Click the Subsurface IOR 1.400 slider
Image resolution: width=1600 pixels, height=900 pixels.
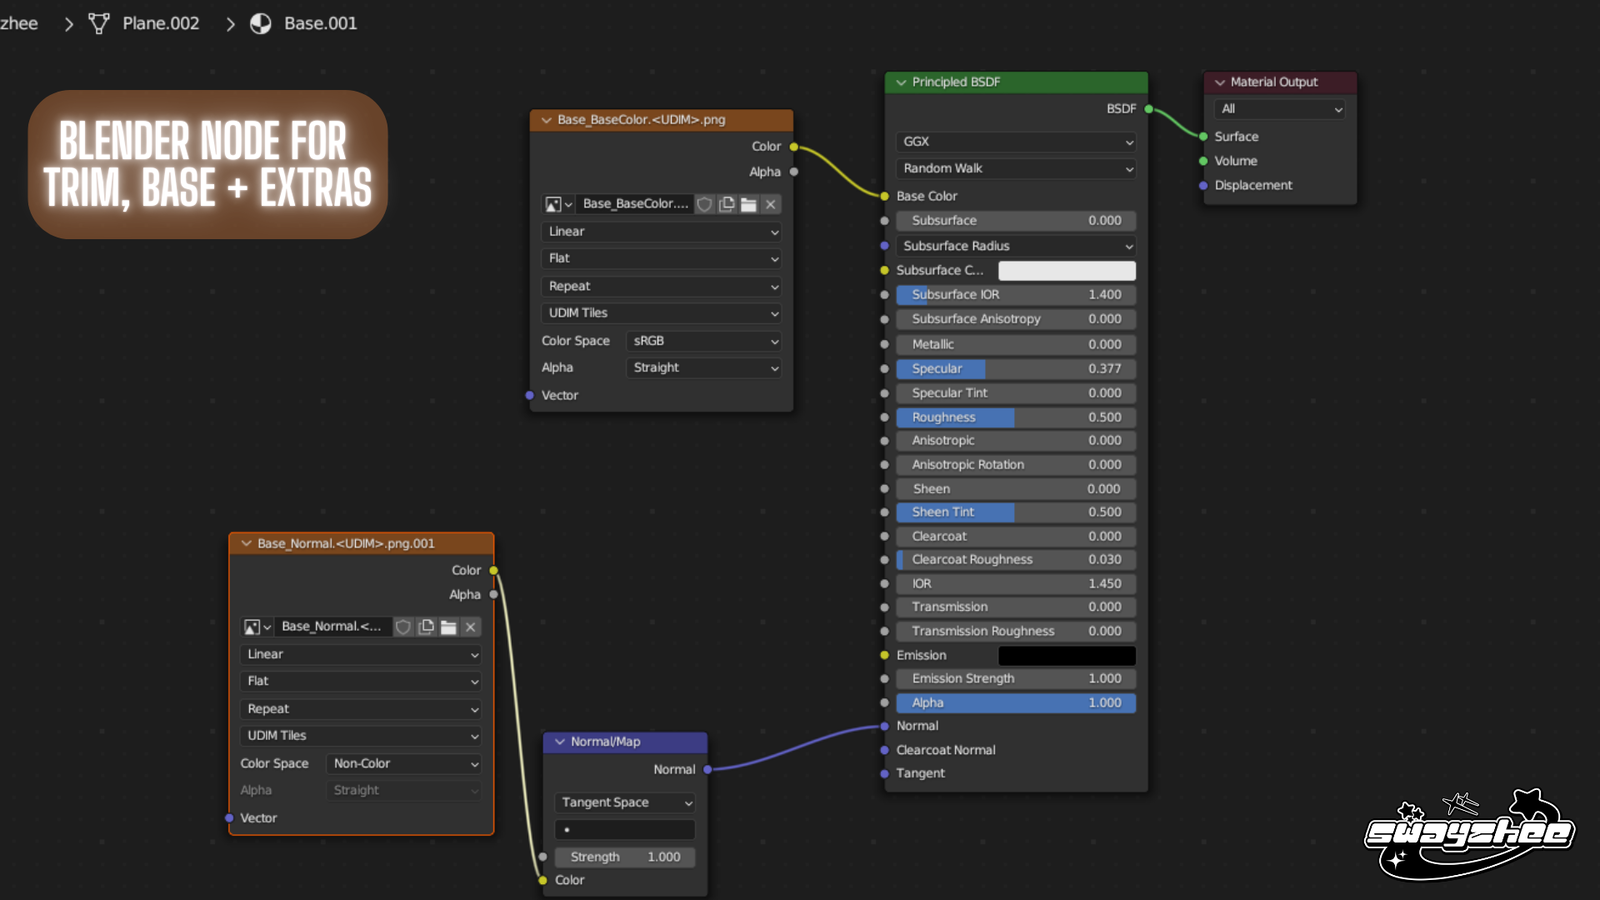[x=1016, y=295]
